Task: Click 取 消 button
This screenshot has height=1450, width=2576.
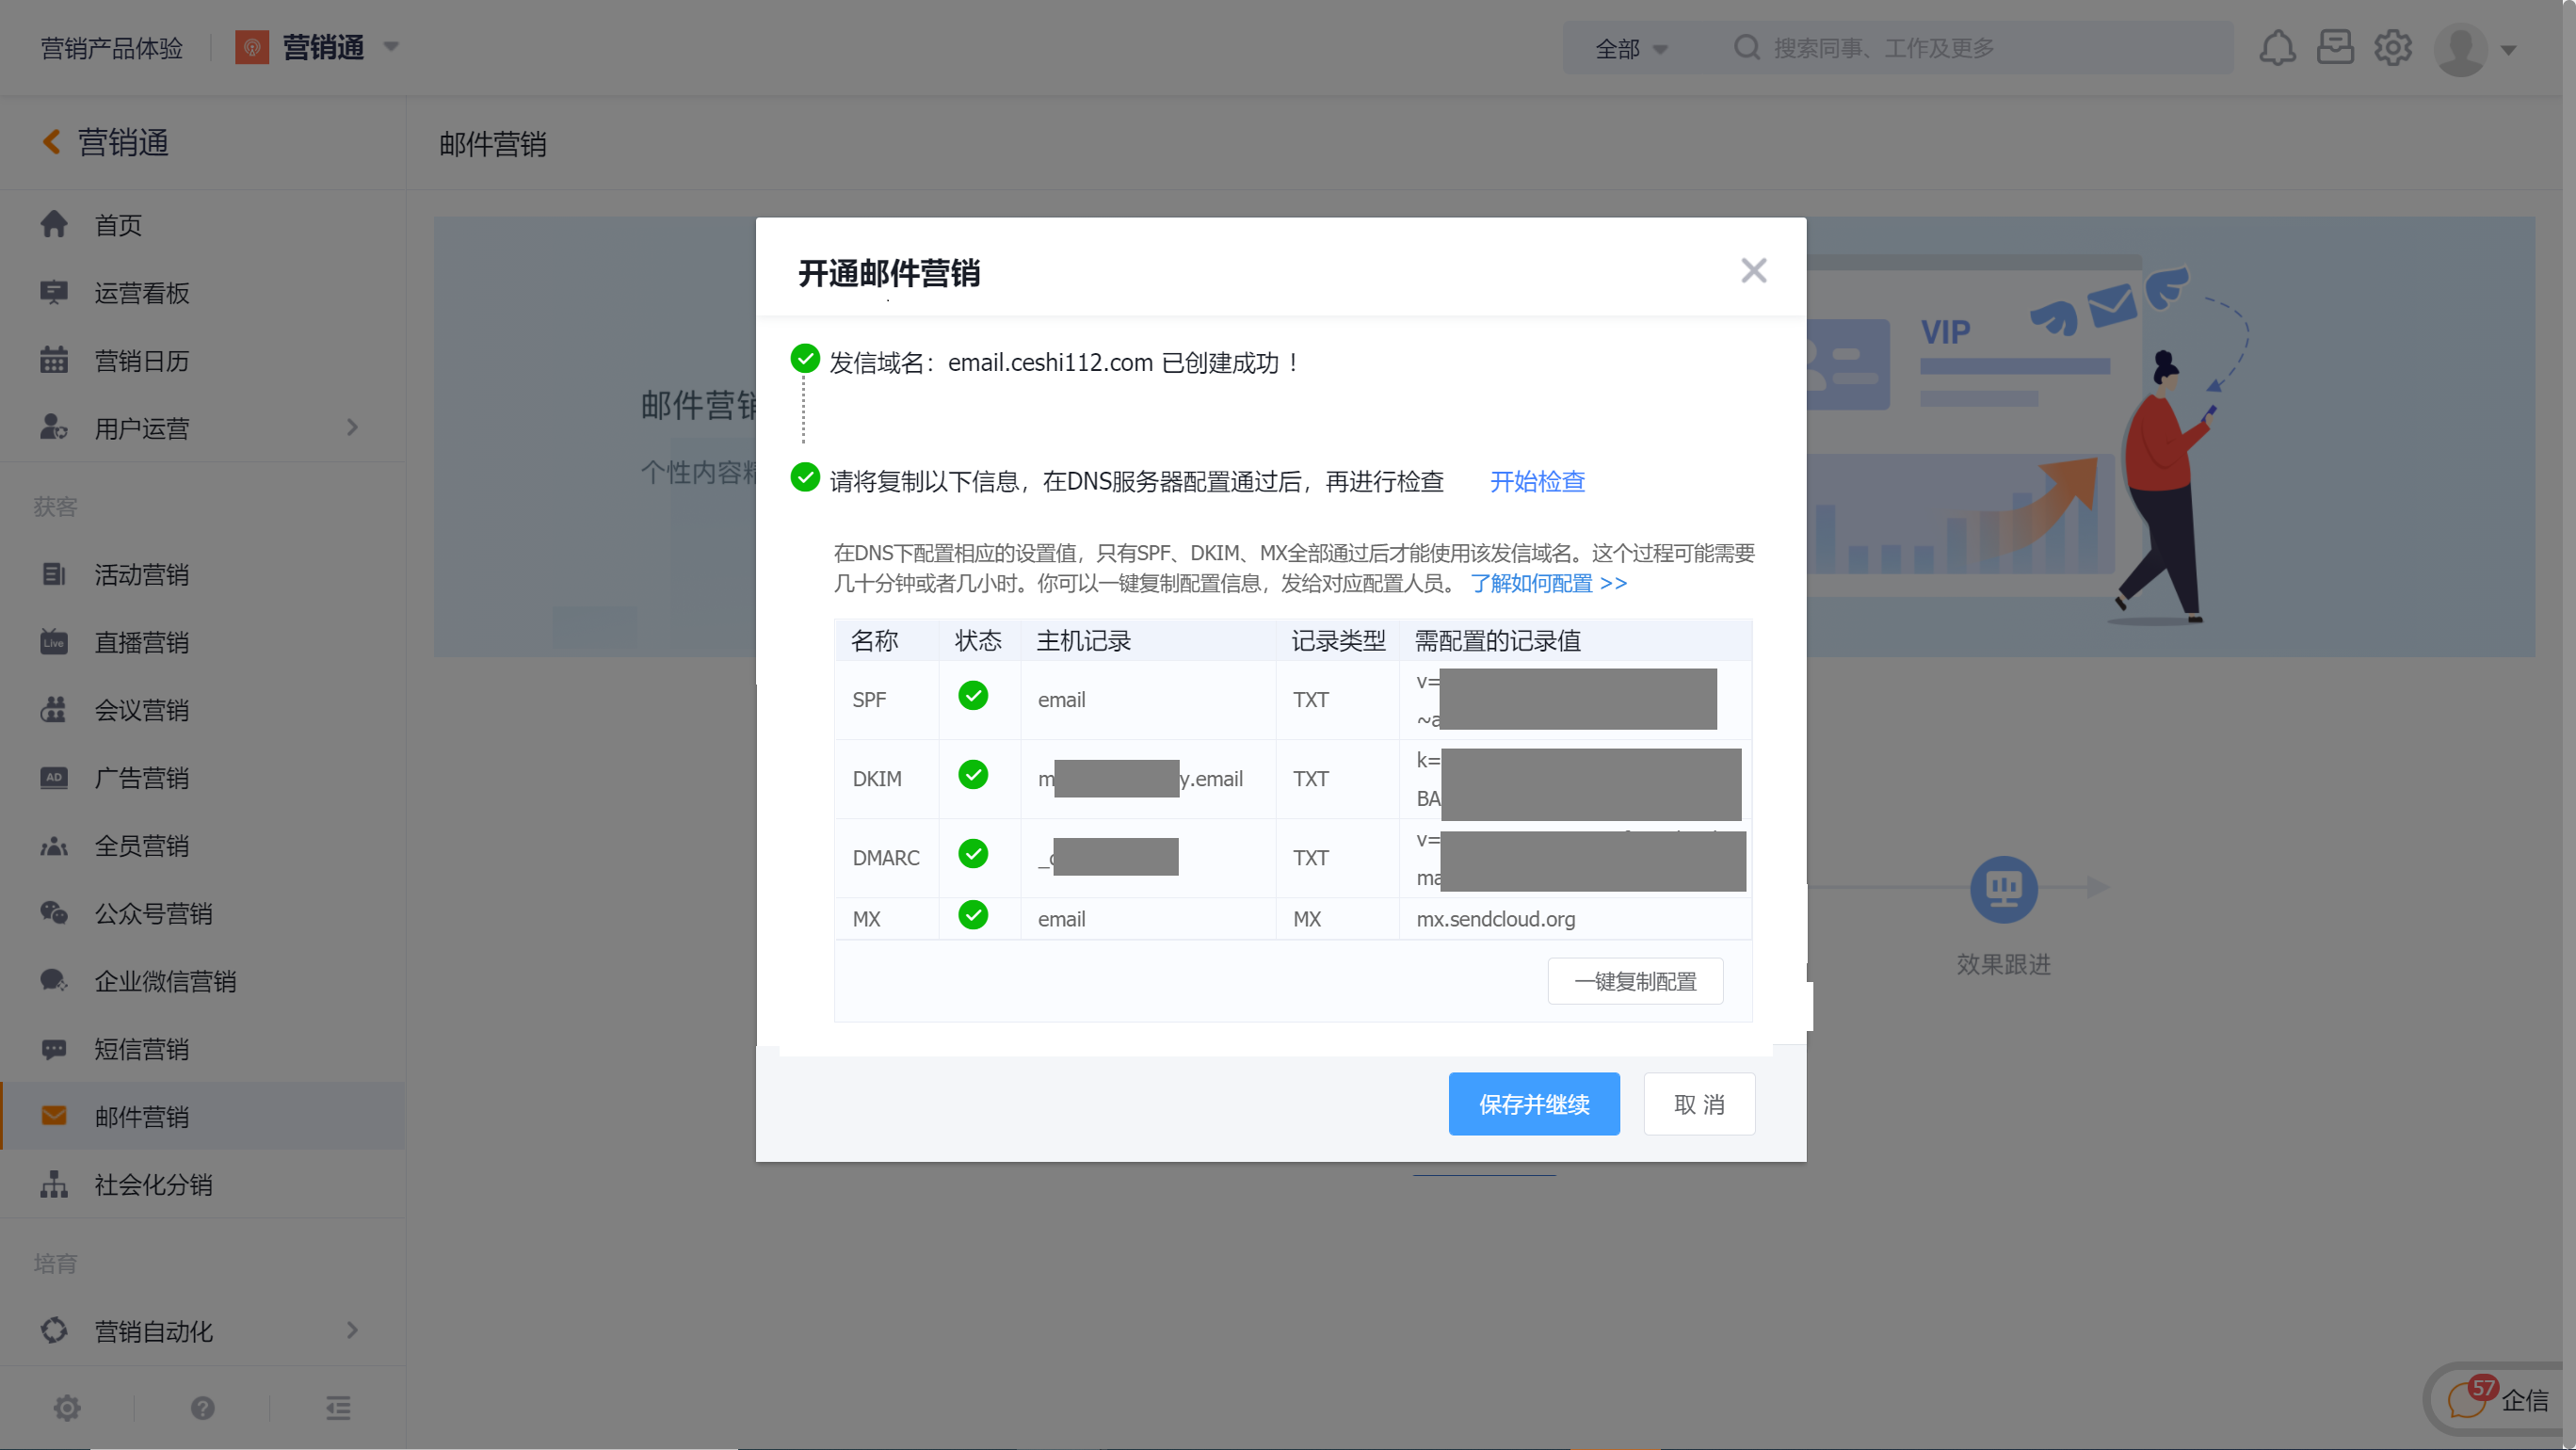Action: [1699, 1104]
